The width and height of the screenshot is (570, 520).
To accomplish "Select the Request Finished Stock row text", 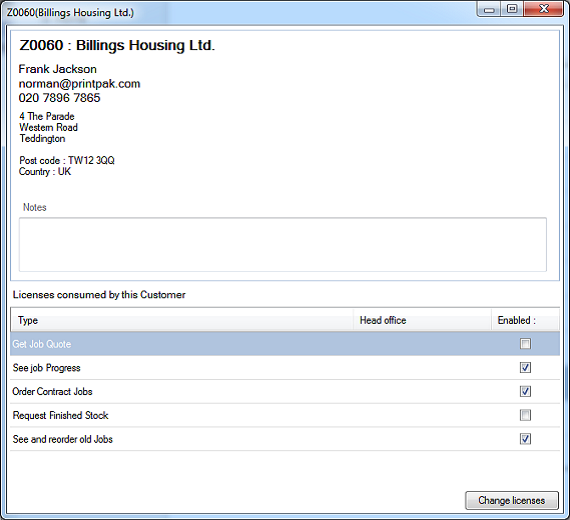I will (60, 415).
